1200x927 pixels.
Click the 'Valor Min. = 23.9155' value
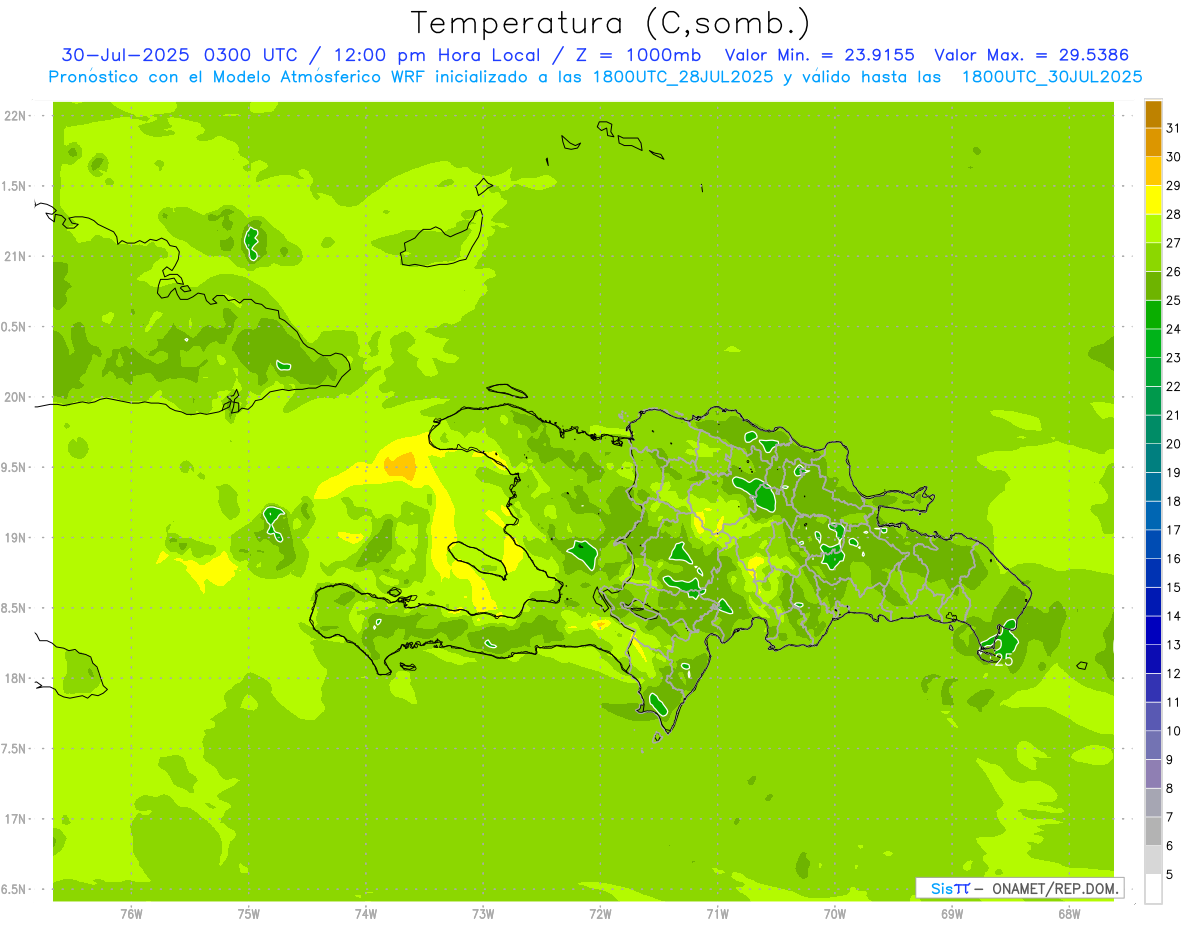[819, 55]
